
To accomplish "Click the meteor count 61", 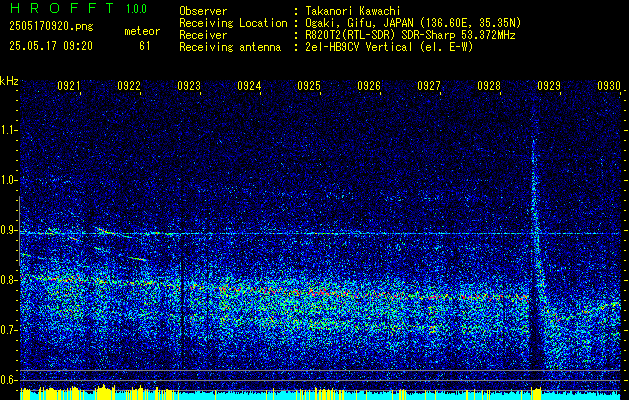I will [x=145, y=46].
